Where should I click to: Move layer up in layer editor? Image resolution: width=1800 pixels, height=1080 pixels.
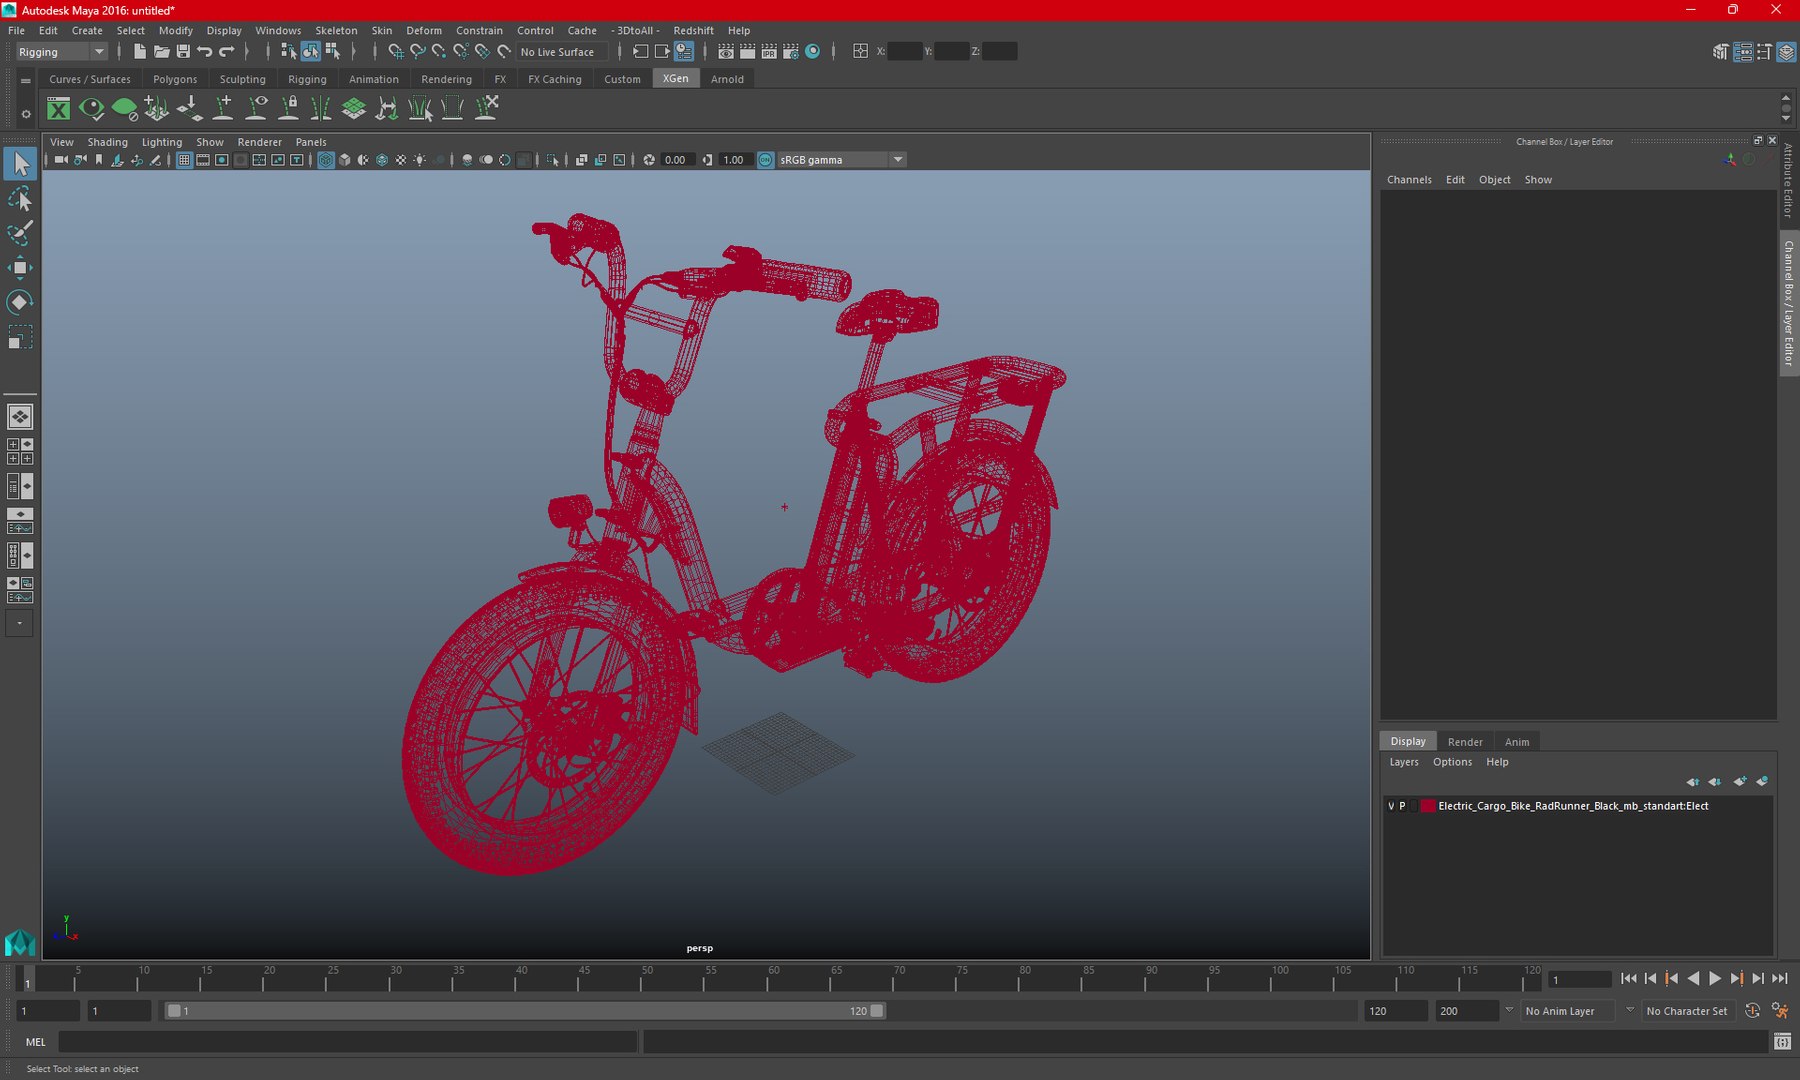click(x=1692, y=781)
